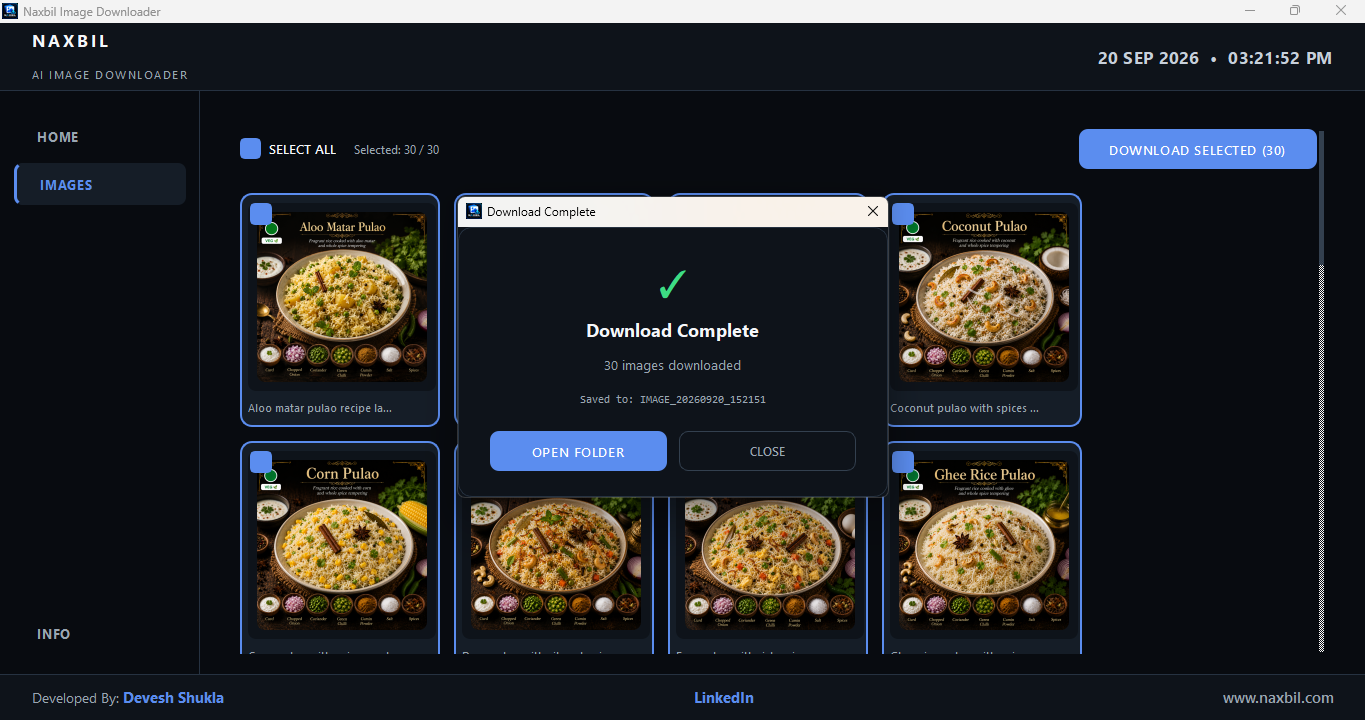Image resolution: width=1365 pixels, height=720 pixels.
Task: Click the saved folder name IMAGE_20260920_152151
Action: point(703,399)
